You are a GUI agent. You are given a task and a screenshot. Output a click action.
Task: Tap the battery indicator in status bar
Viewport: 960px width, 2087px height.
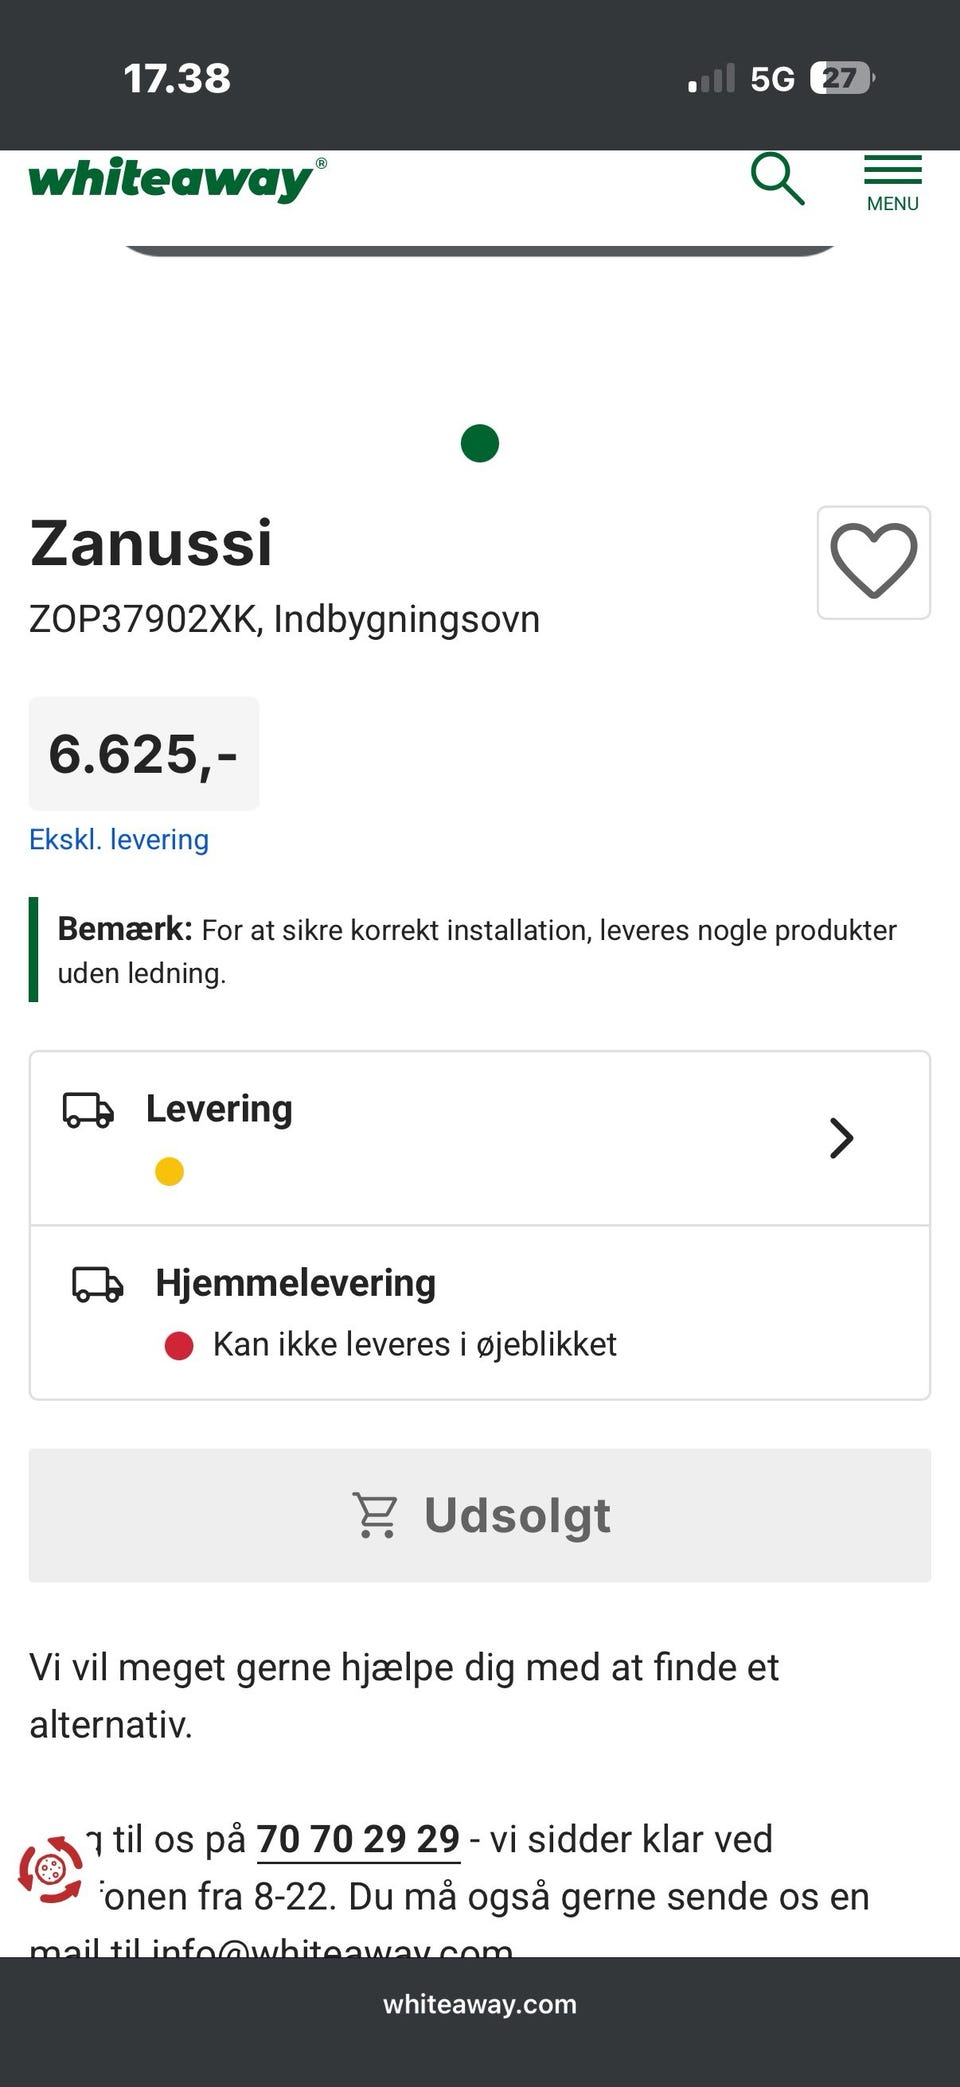pos(841,78)
